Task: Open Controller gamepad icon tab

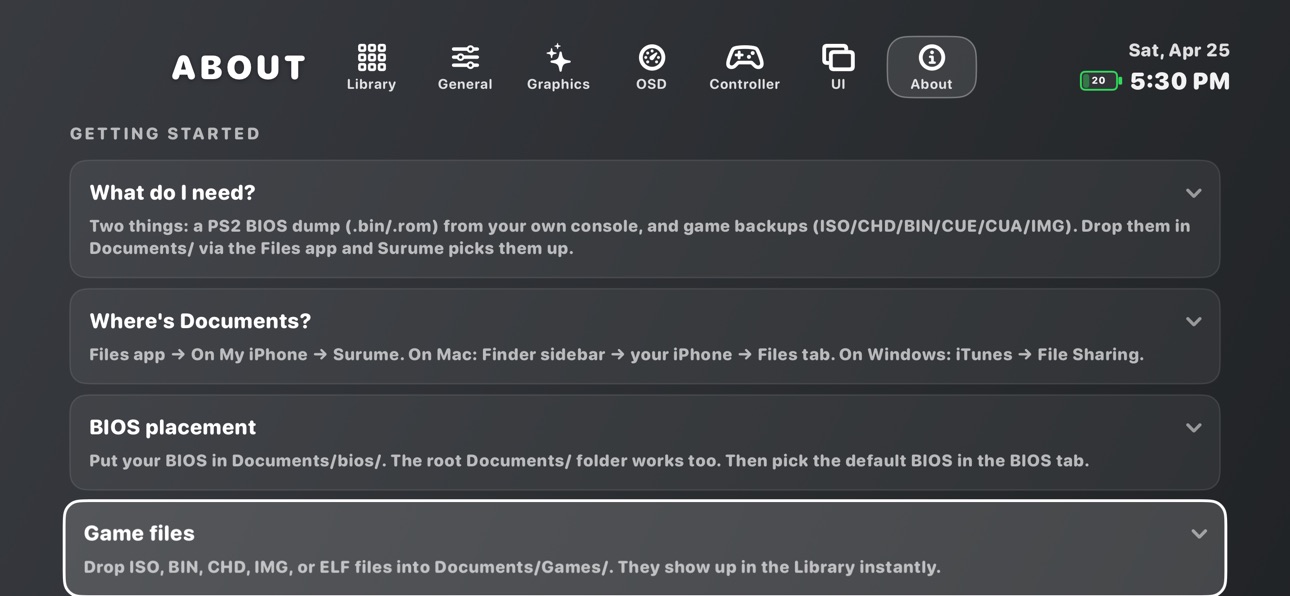Action: pos(744,67)
